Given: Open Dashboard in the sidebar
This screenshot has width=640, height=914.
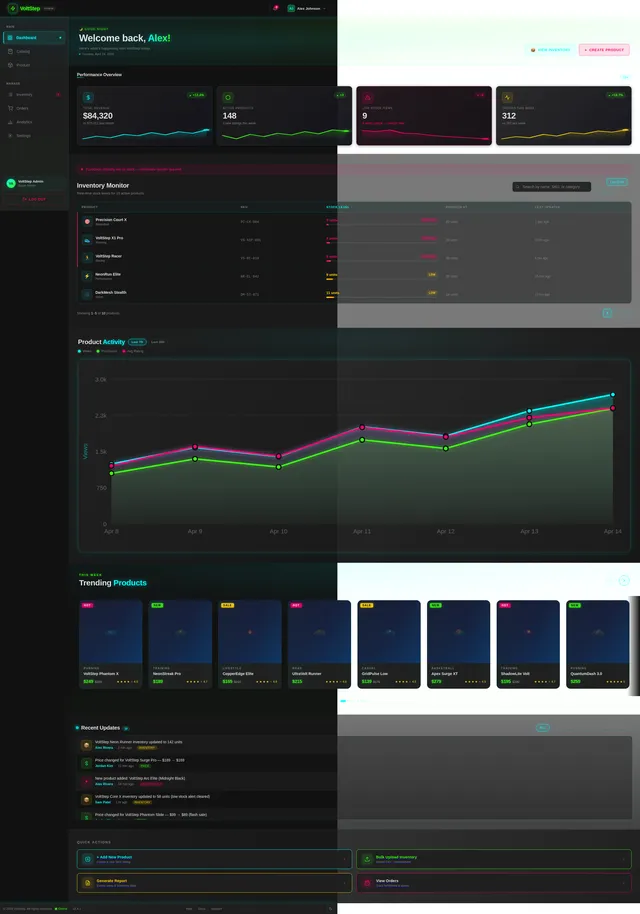Looking at the screenshot, I should pyautogui.click(x=34, y=37).
